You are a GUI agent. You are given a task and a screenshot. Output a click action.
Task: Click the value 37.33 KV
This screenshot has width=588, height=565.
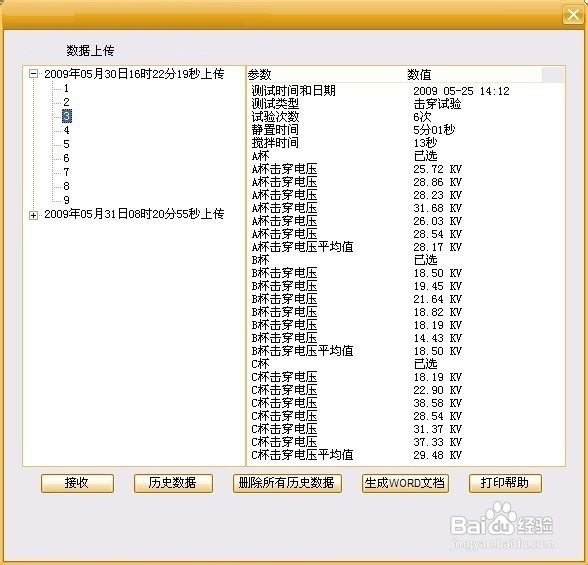[x=438, y=442]
